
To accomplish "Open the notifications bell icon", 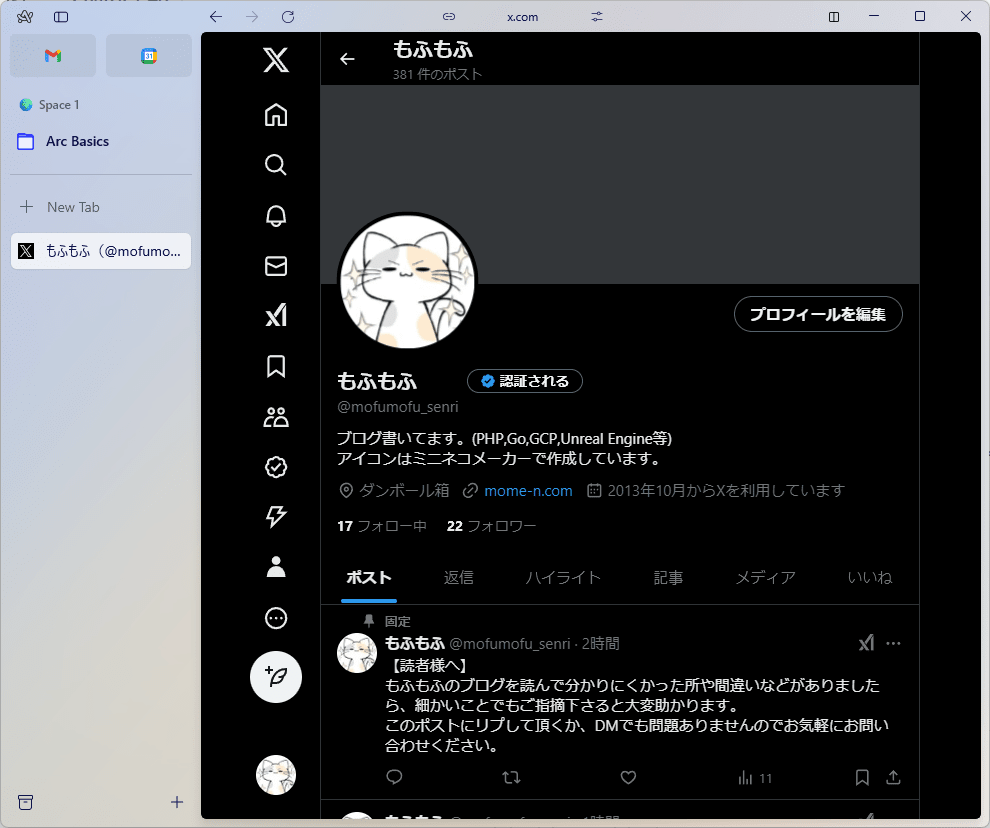I will (275, 216).
